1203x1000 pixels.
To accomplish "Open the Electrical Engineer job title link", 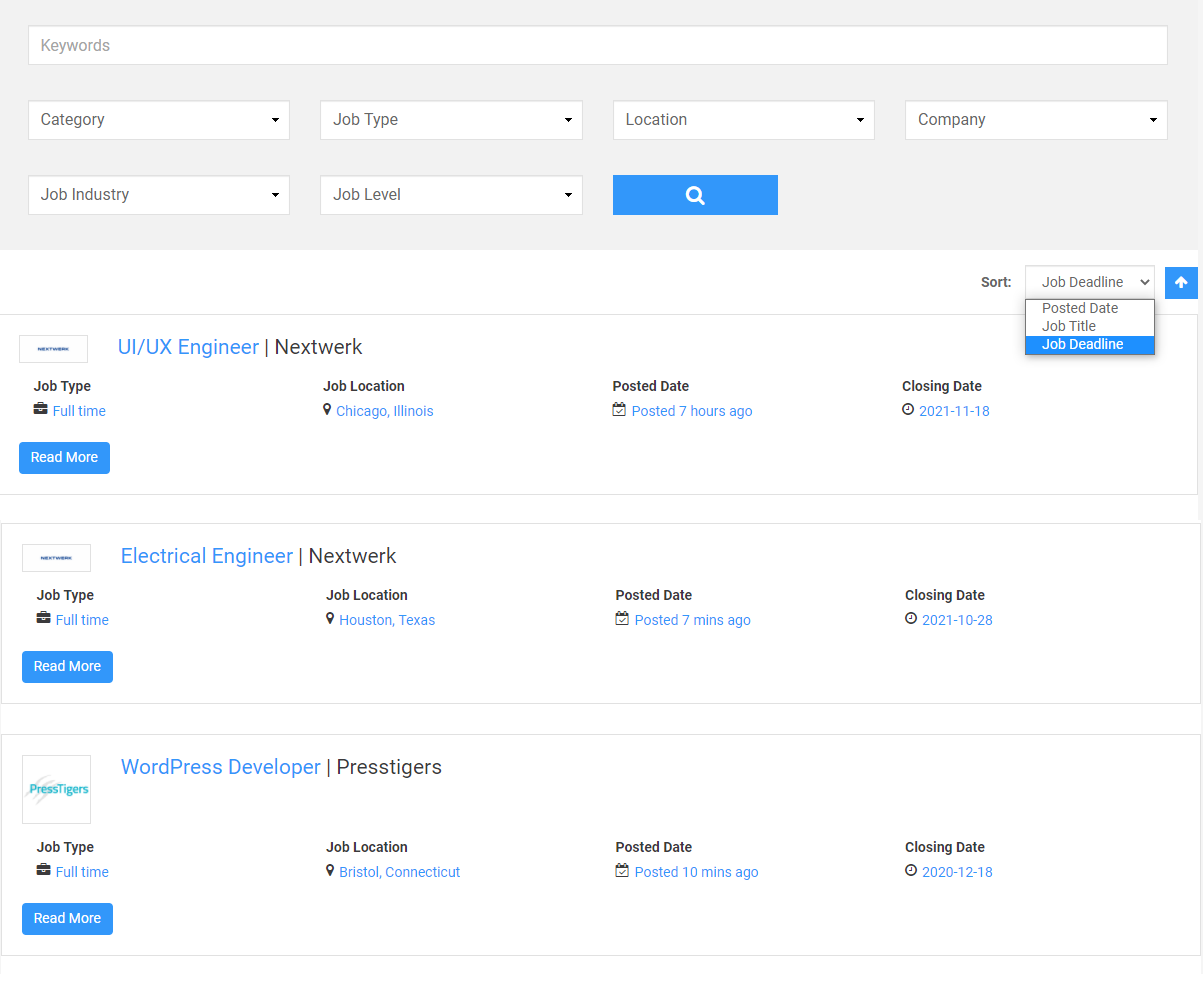I will pyautogui.click(x=207, y=556).
